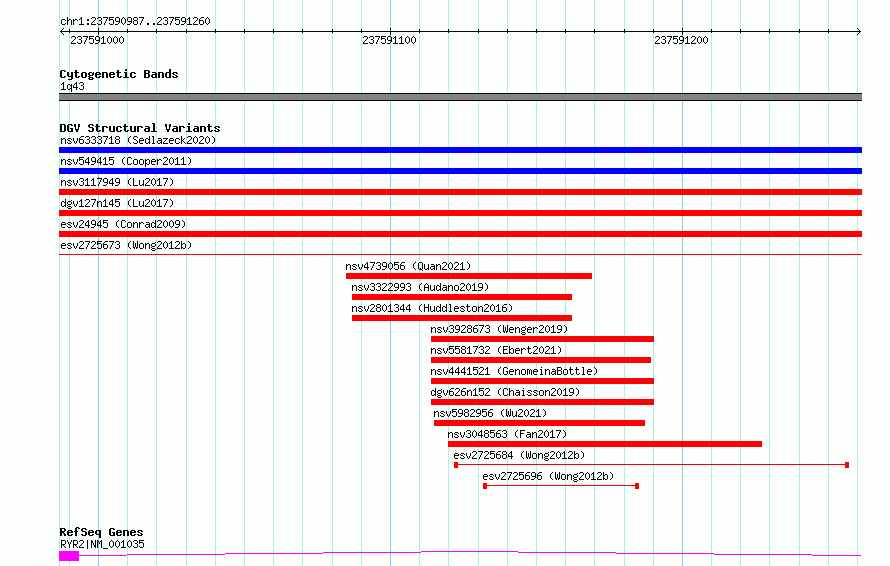Click the dgv127n145 (Lu2017) label
The image size is (890, 566).
click(x=117, y=203)
